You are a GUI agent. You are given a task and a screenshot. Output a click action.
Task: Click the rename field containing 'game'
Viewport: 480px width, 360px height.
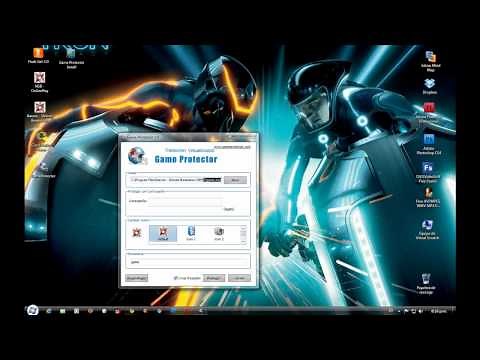pyautogui.click(x=188, y=262)
